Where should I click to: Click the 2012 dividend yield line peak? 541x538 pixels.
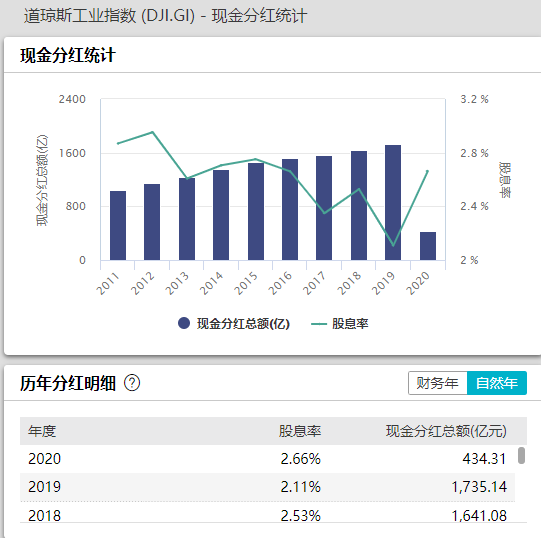pyautogui.click(x=153, y=132)
